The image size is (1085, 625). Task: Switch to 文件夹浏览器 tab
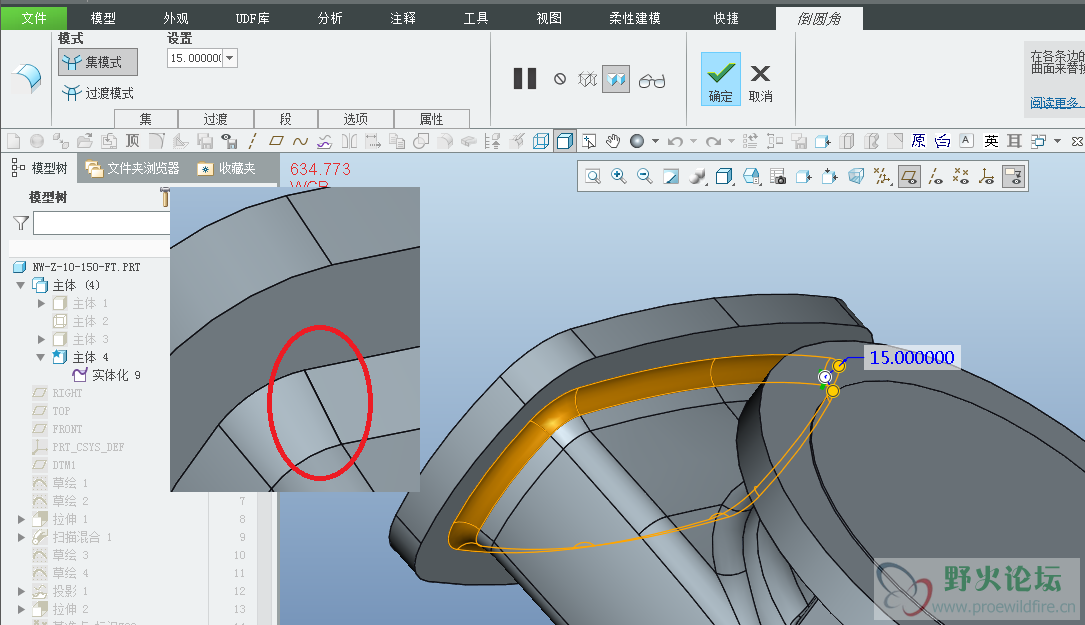pos(133,169)
